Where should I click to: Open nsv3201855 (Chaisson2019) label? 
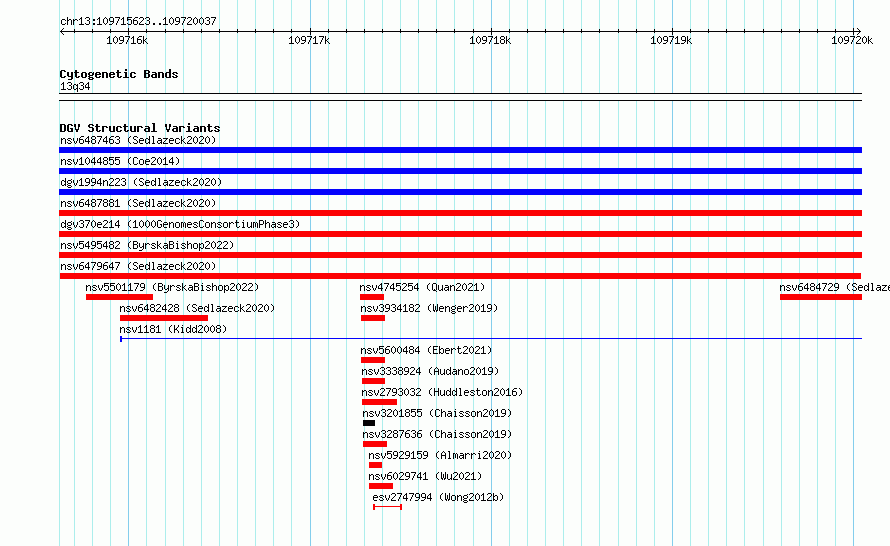point(437,413)
